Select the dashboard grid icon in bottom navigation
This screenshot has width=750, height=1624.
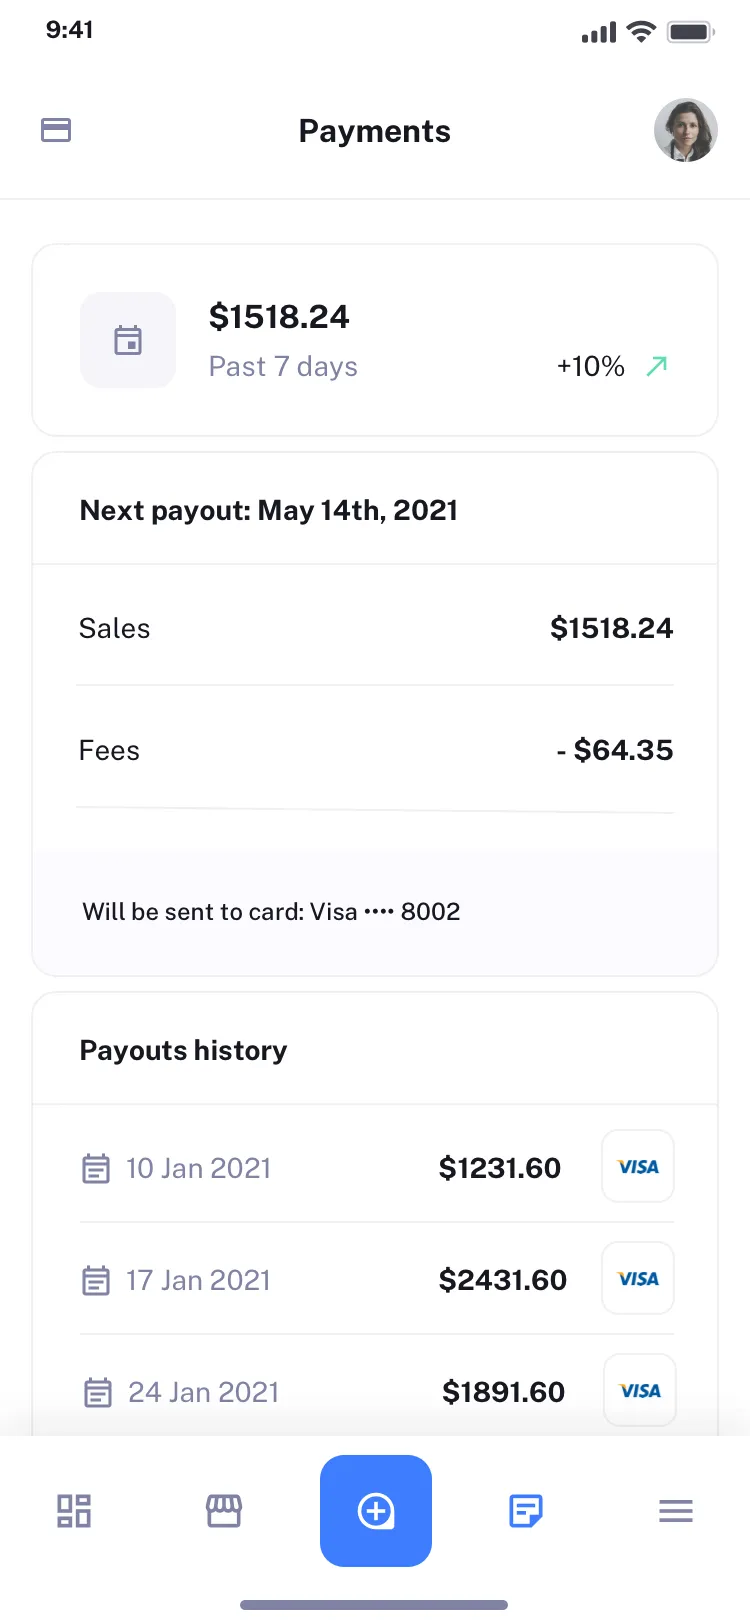tap(73, 1511)
